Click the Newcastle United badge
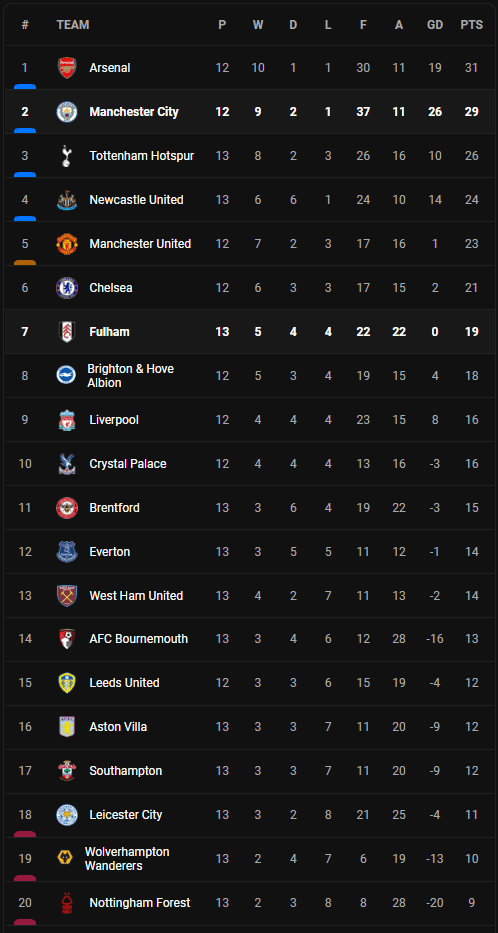This screenshot has height=933, width=498. point(67,200)
